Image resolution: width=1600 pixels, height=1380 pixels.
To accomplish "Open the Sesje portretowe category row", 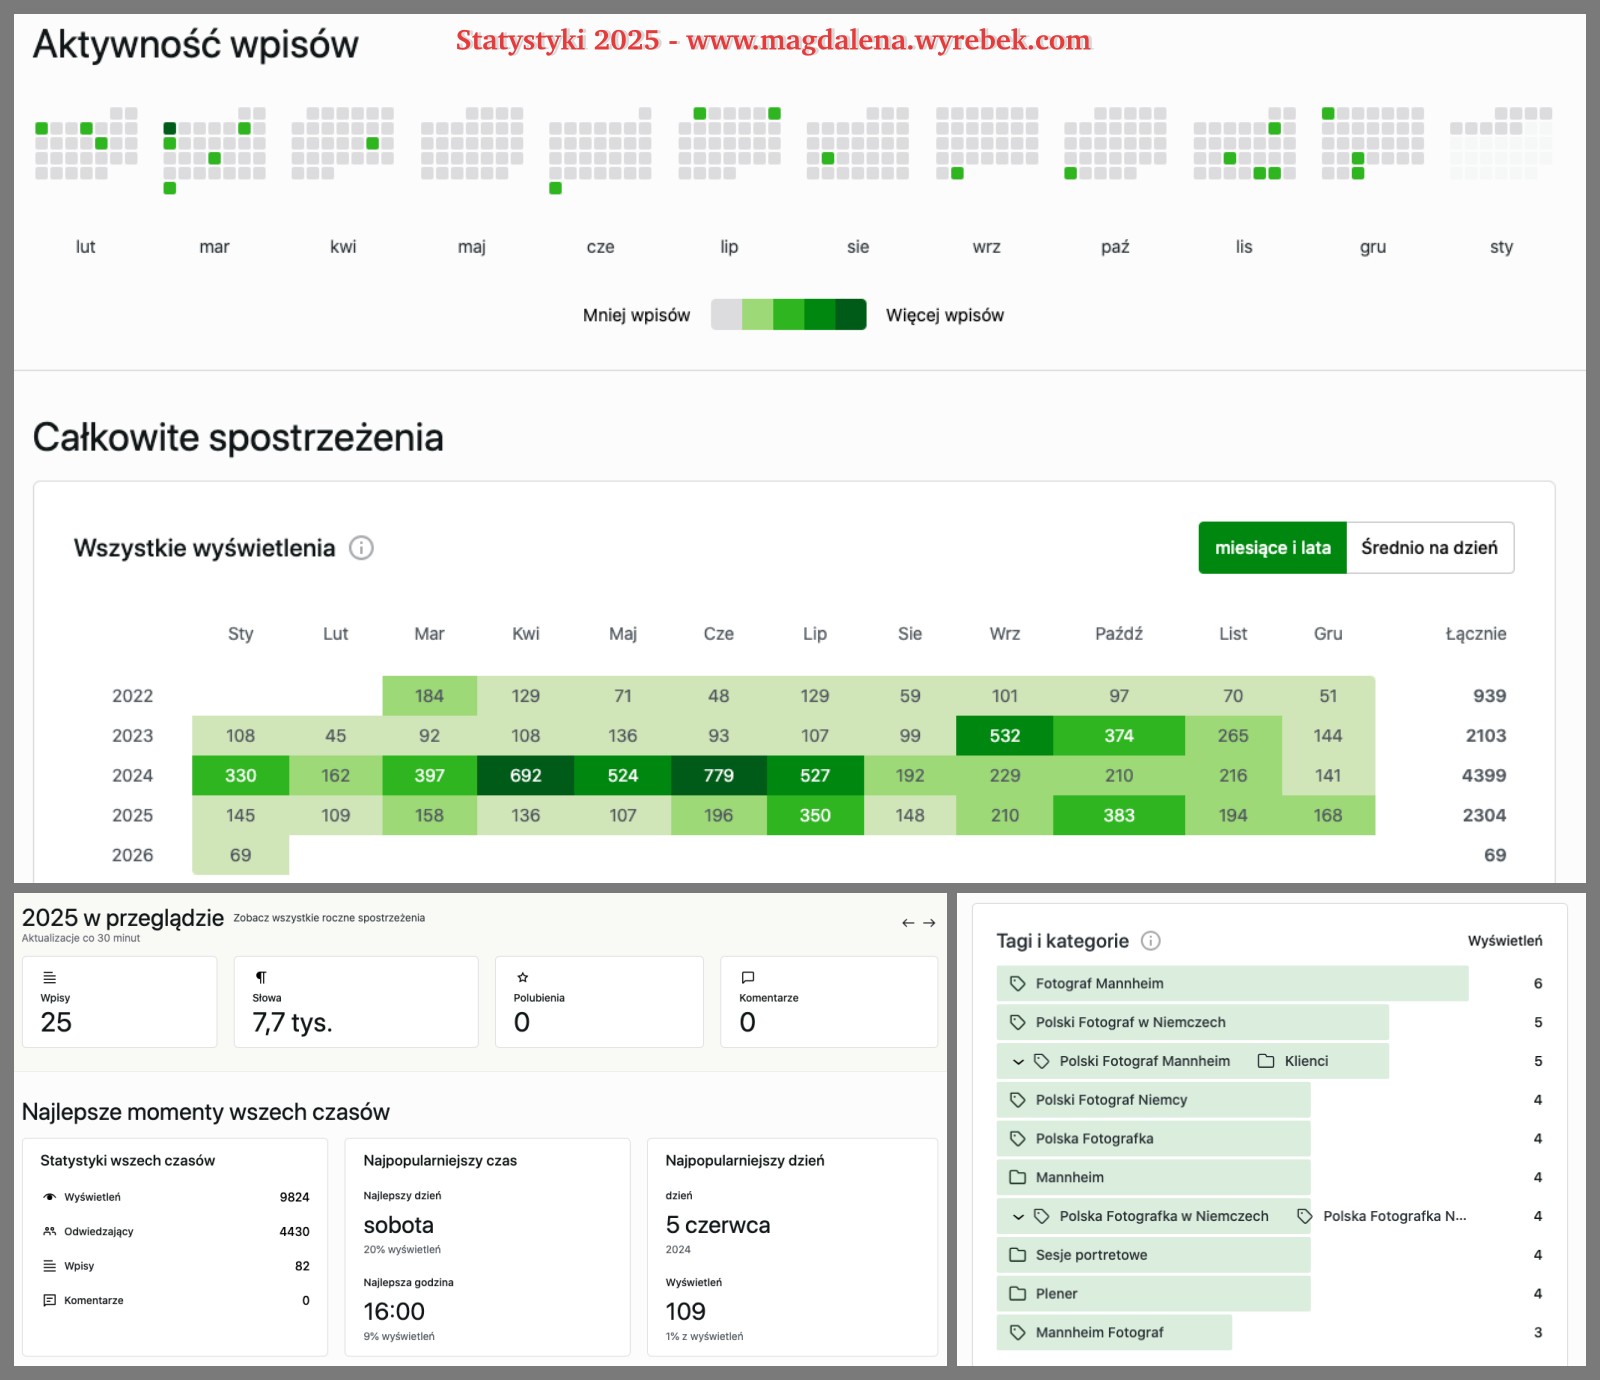I will click(x=1091, y=1255).
